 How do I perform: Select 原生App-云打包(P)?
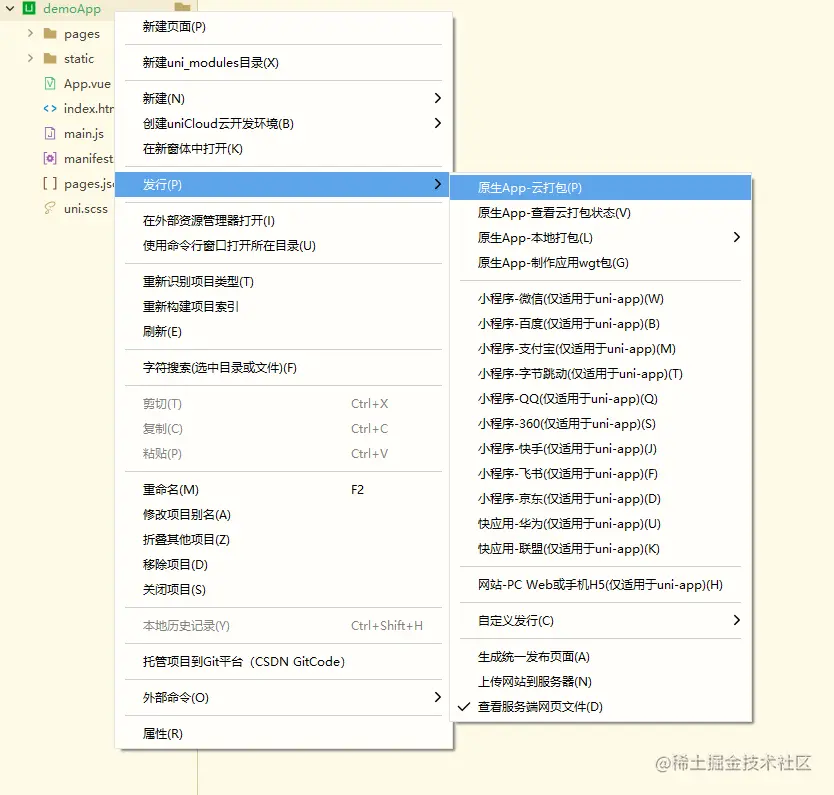(x=601, y=188)
